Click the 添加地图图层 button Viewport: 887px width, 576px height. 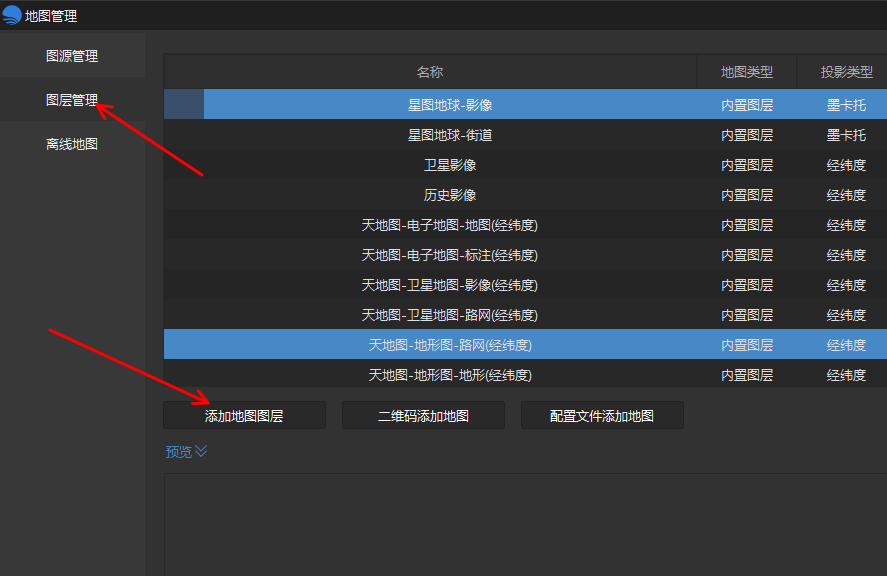244,415
